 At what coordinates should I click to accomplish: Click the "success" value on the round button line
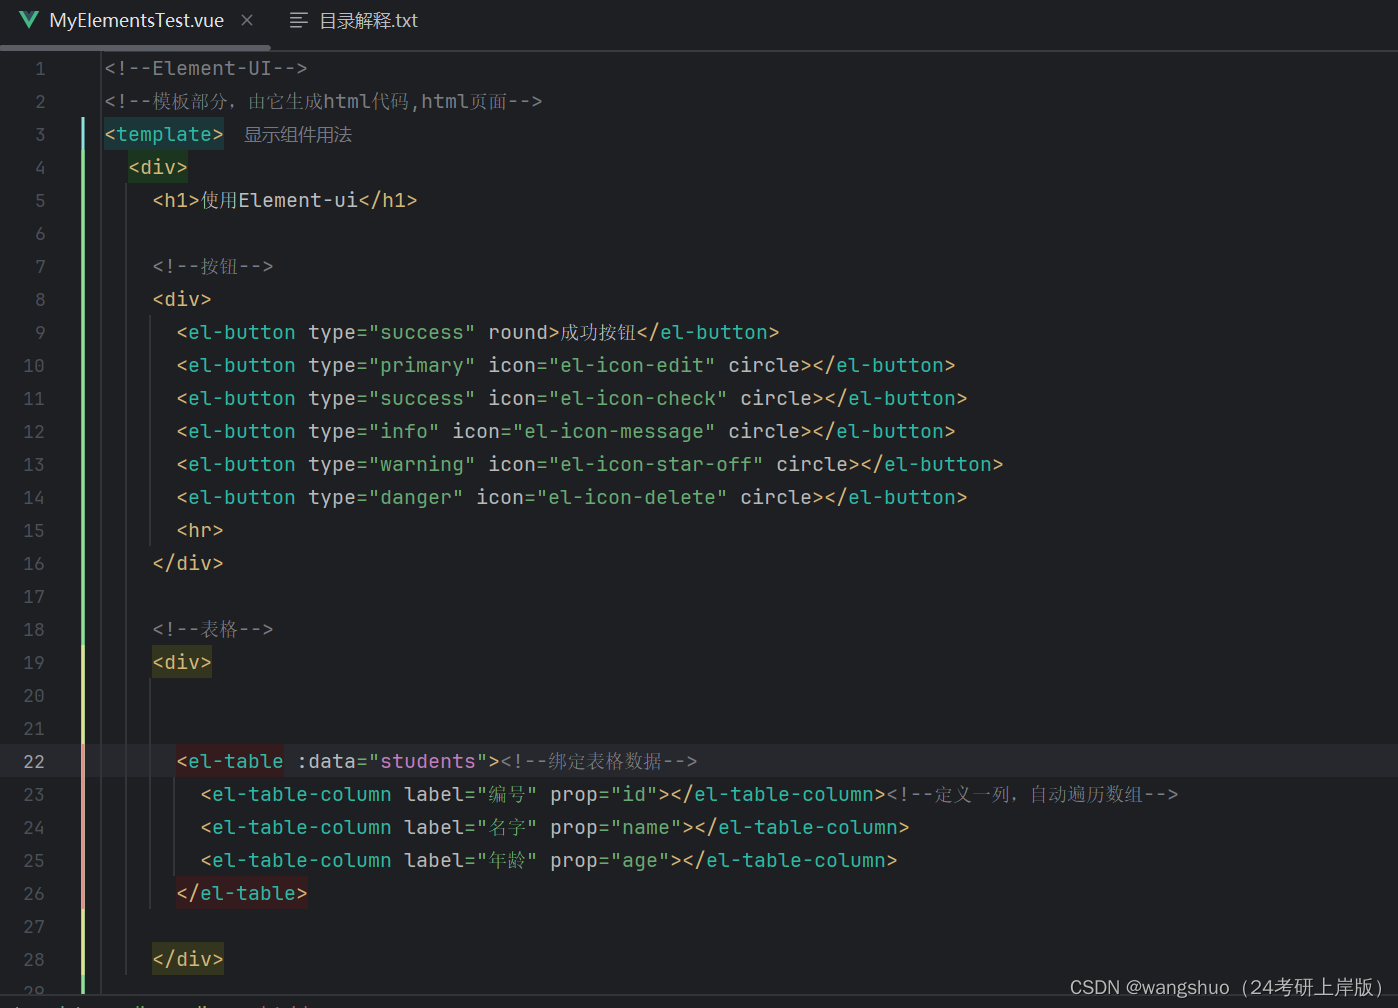pyautogui.click(x=423, y=332)
